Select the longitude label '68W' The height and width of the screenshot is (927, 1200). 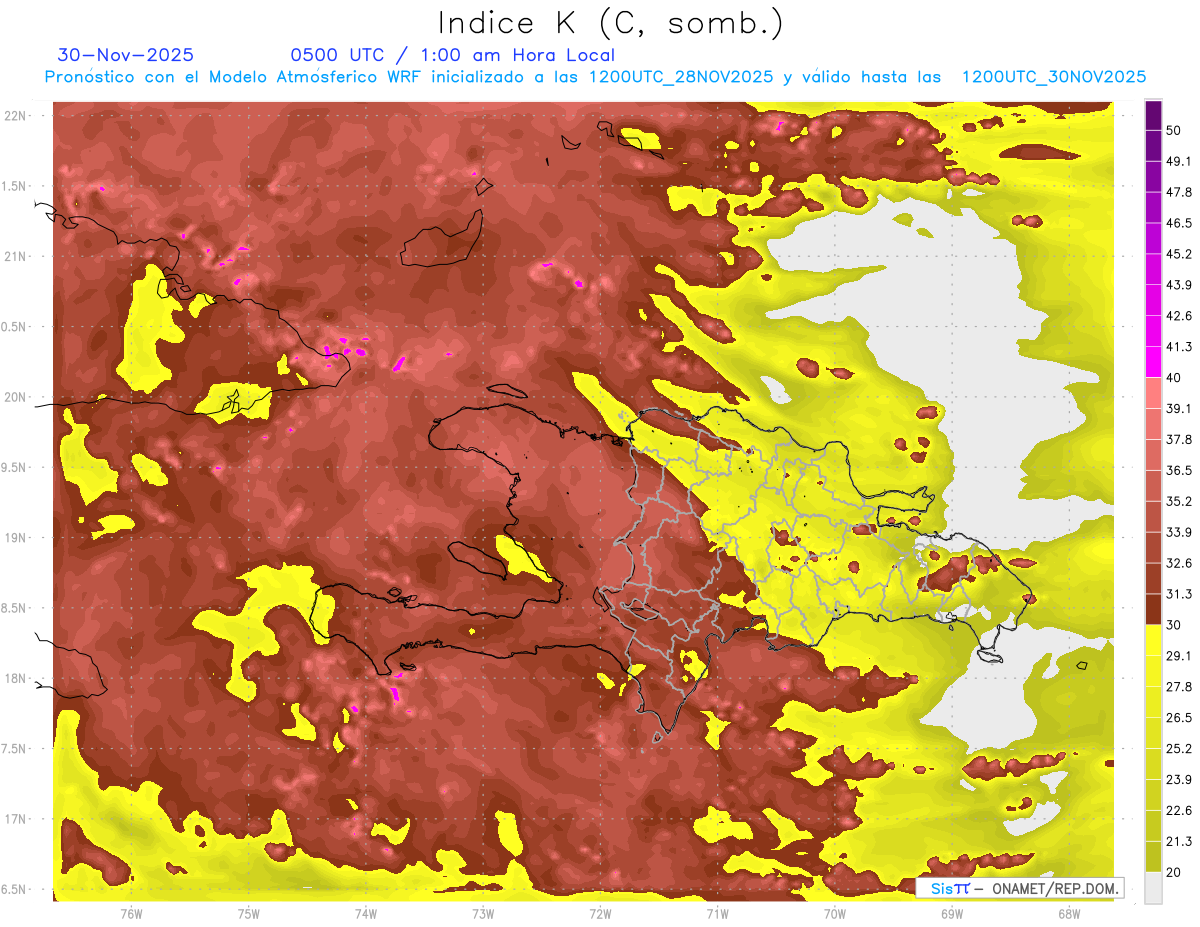pos(1069,914)
